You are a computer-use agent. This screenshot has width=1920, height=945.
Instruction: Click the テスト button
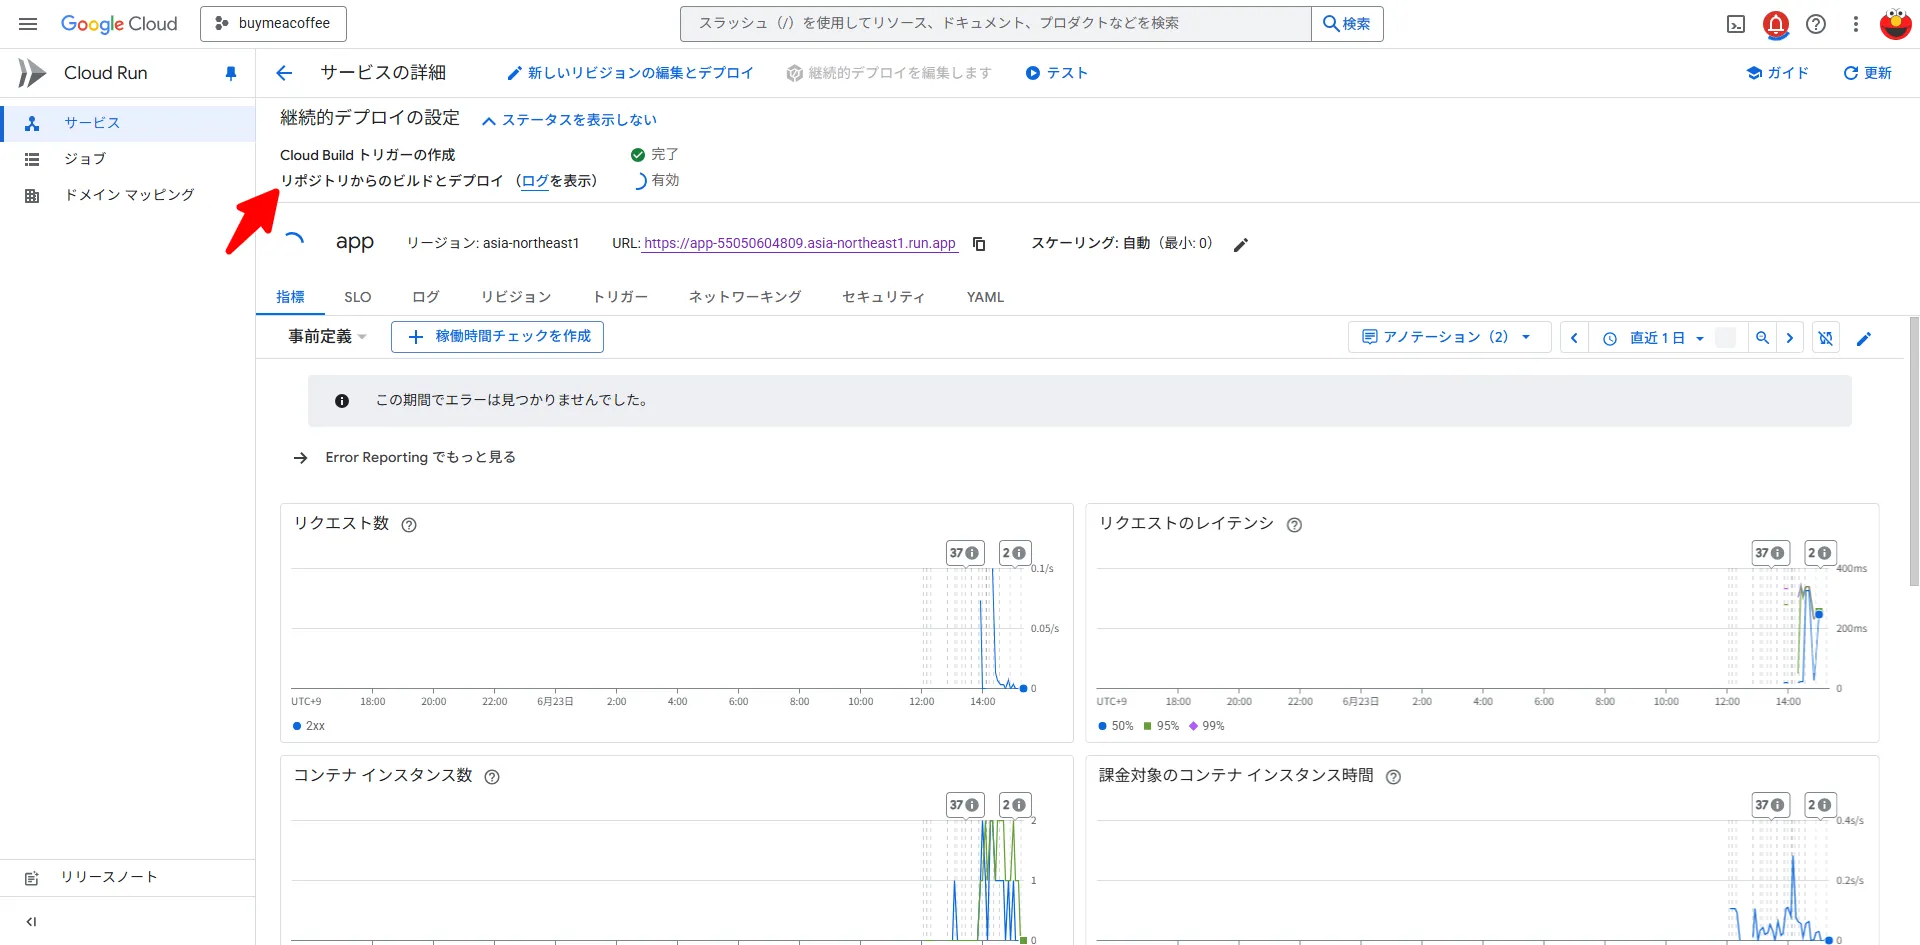[1057, 73]
